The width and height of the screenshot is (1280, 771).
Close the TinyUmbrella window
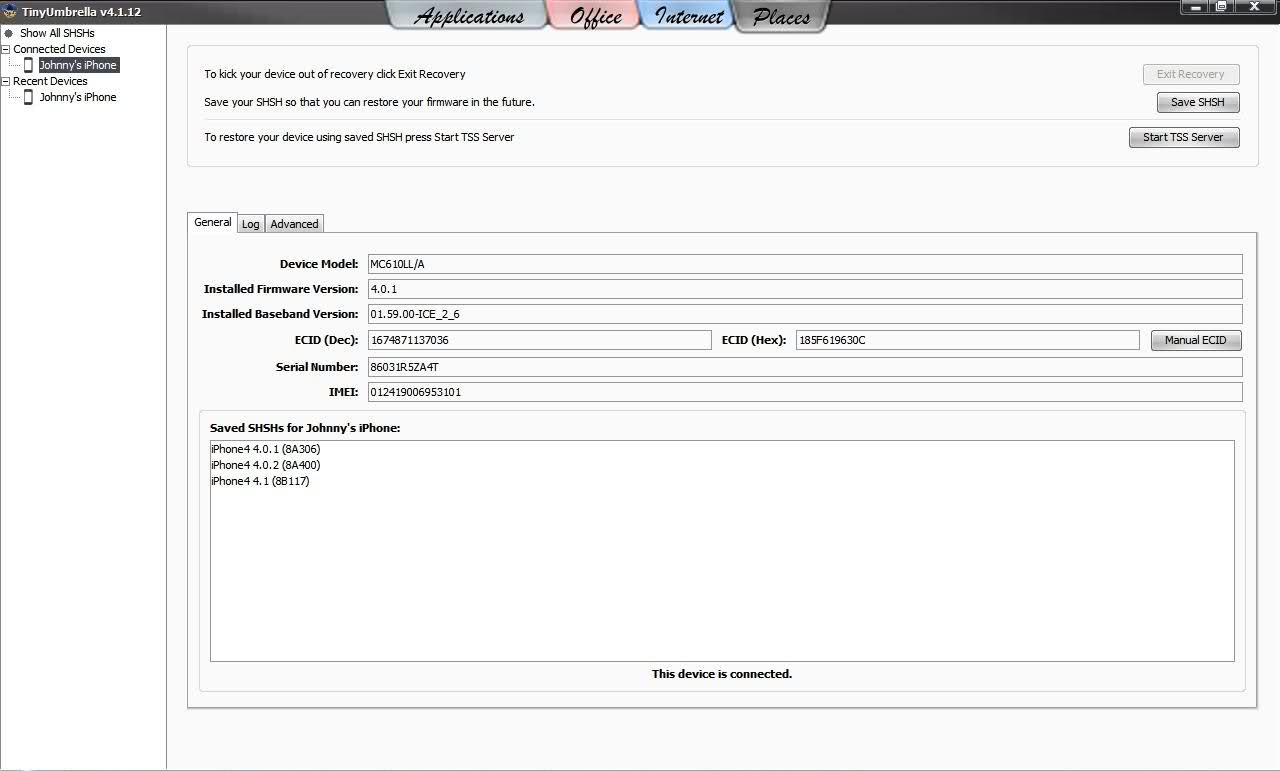(1255, 7)
